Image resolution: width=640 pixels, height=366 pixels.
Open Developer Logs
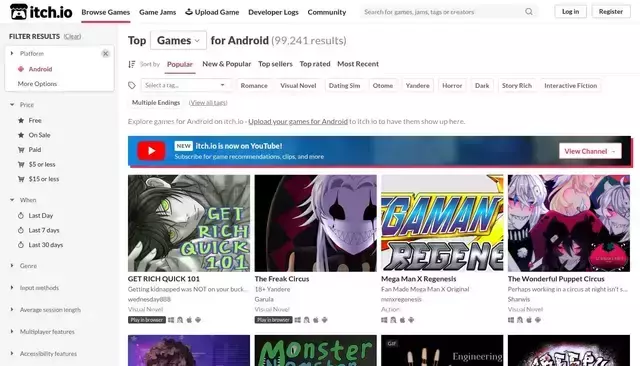[273, 12]
